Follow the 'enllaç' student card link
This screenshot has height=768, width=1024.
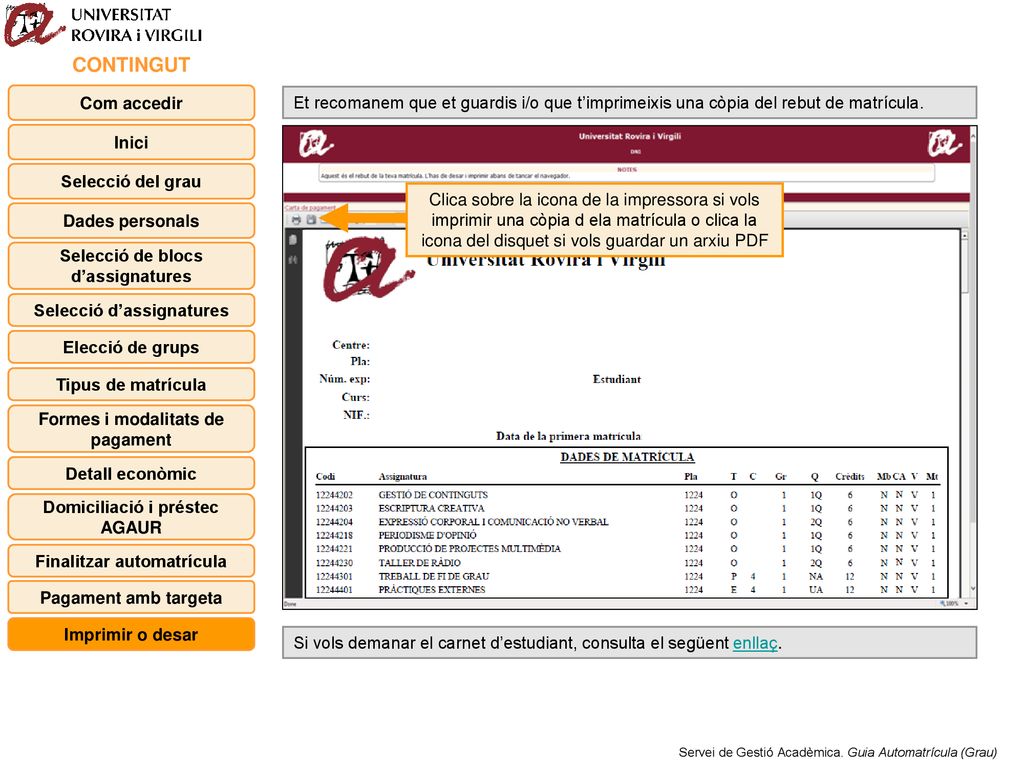coord(755,643)
